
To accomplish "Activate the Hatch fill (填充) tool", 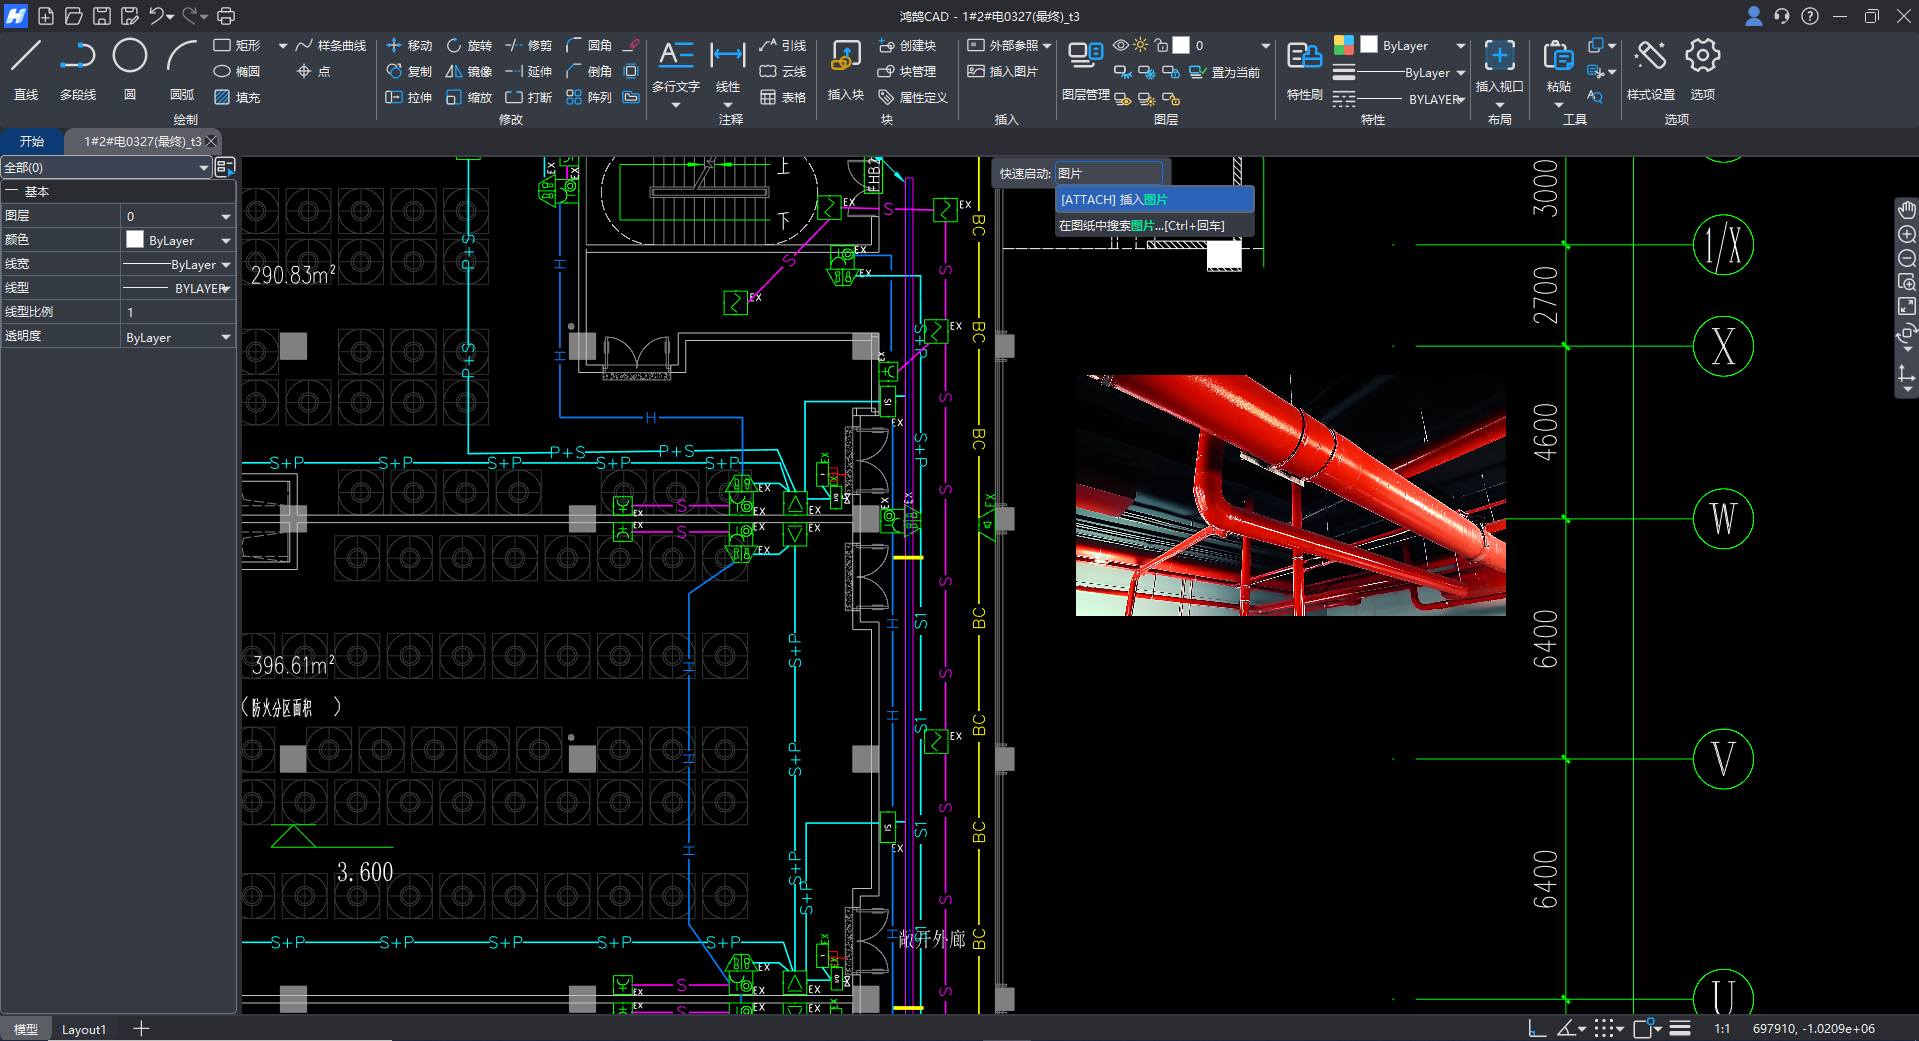I will (237, 97).
